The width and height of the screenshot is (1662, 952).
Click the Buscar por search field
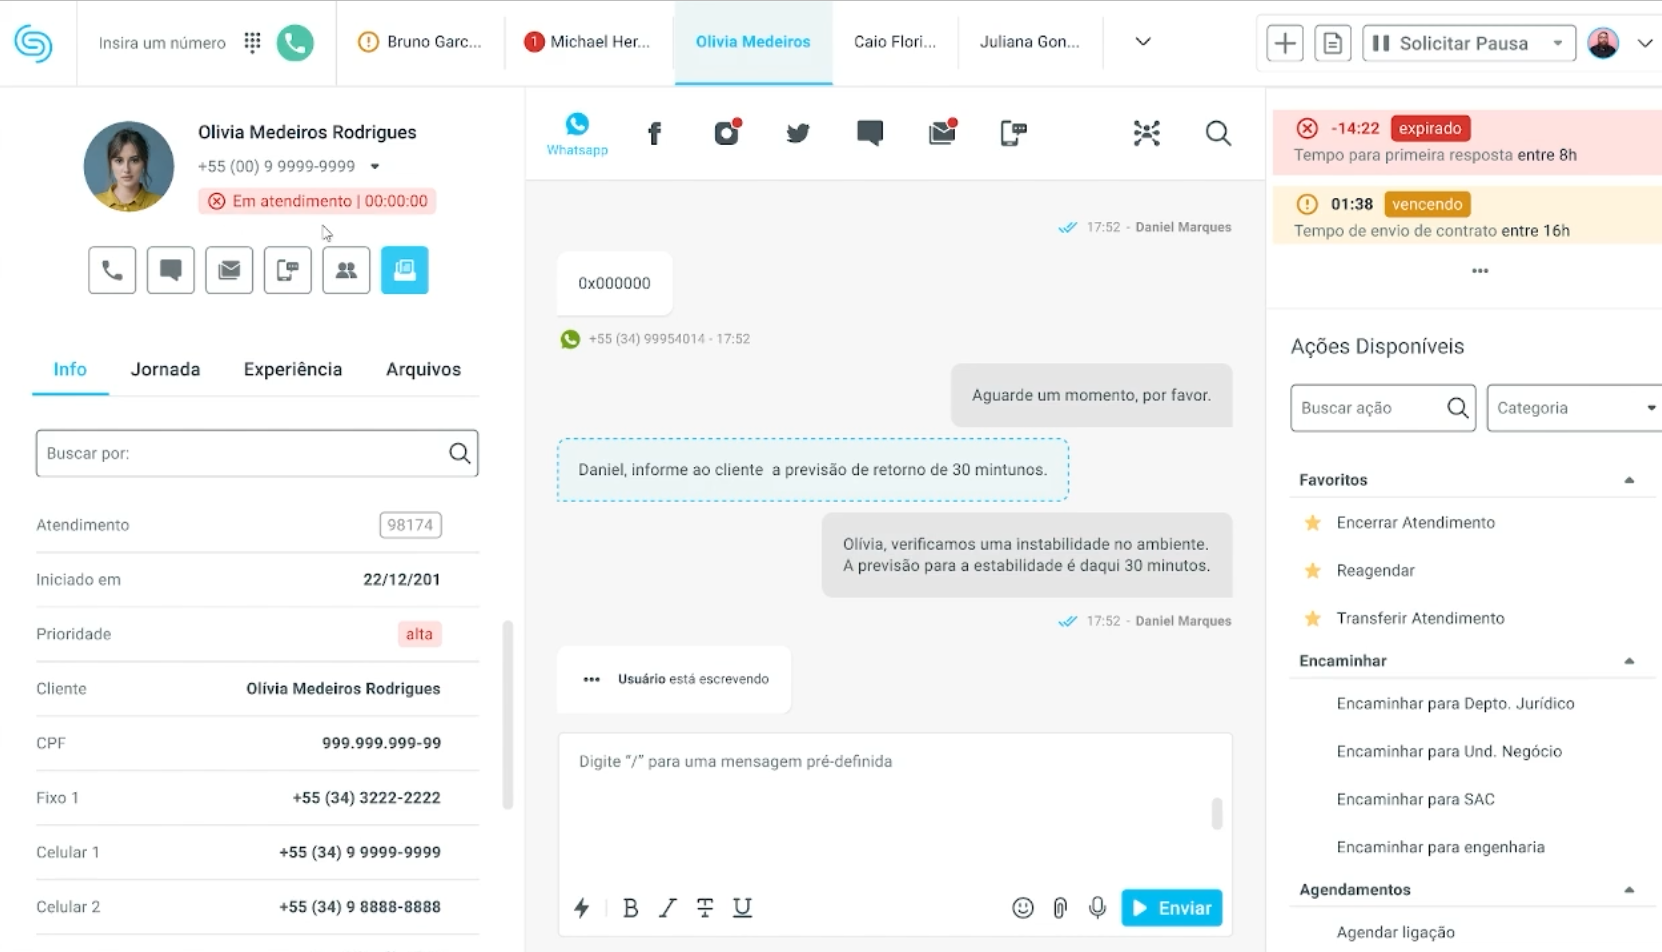point(240,454)
